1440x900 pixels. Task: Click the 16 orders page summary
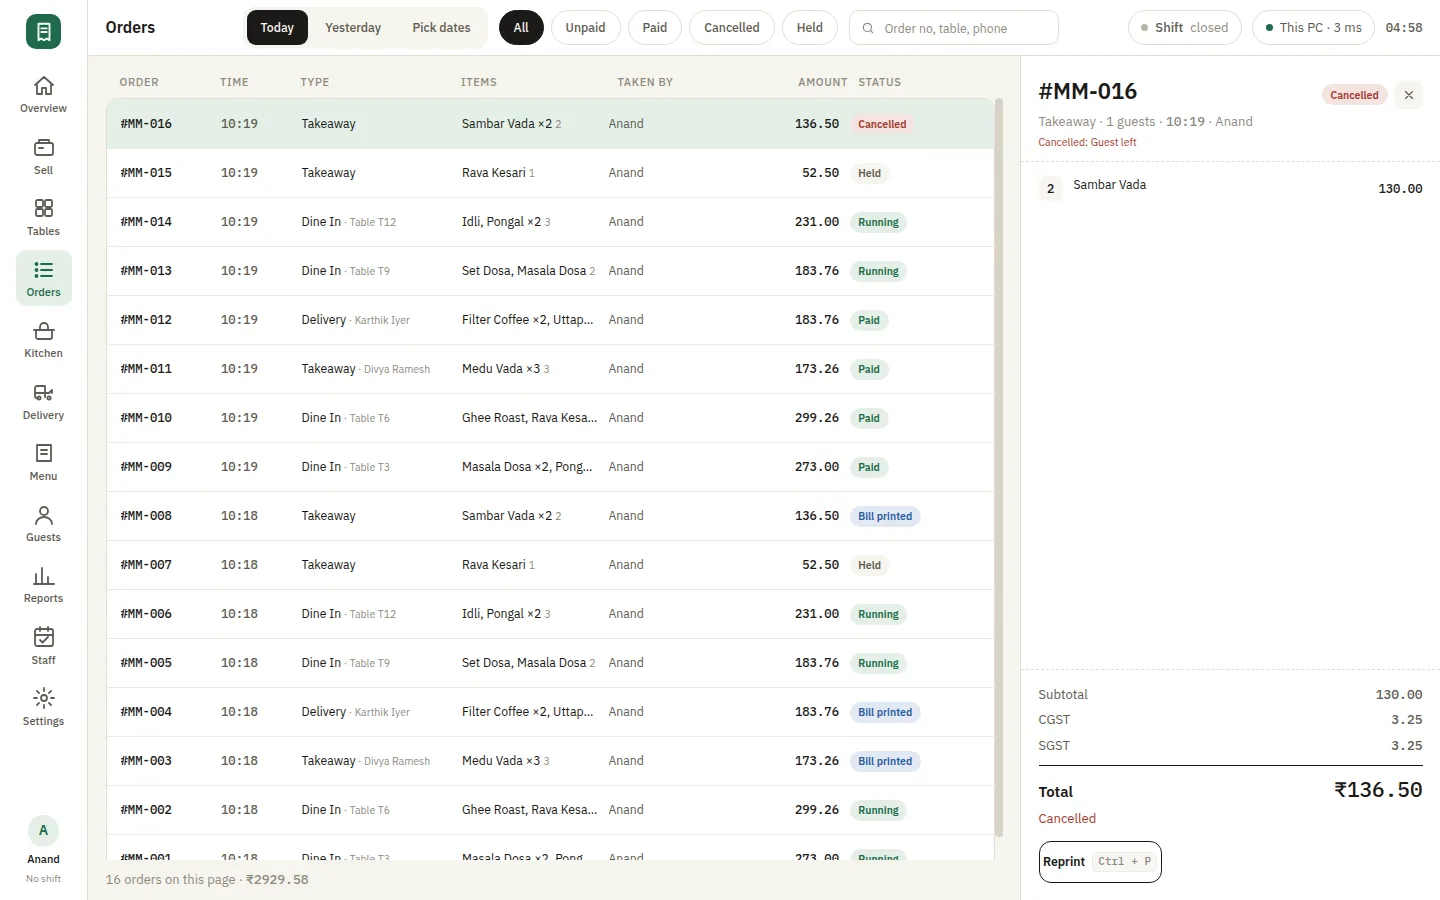point(207,880)
